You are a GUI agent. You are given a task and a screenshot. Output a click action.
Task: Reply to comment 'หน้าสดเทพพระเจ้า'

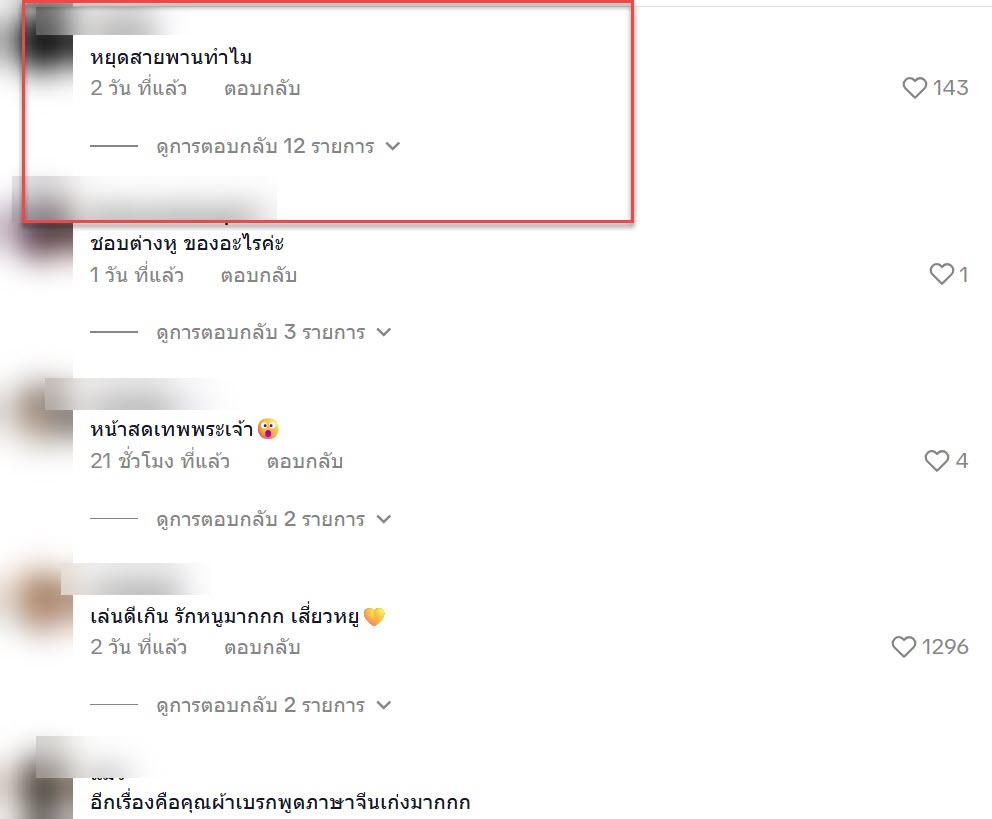pyautogui.click(x=305, y=461)
